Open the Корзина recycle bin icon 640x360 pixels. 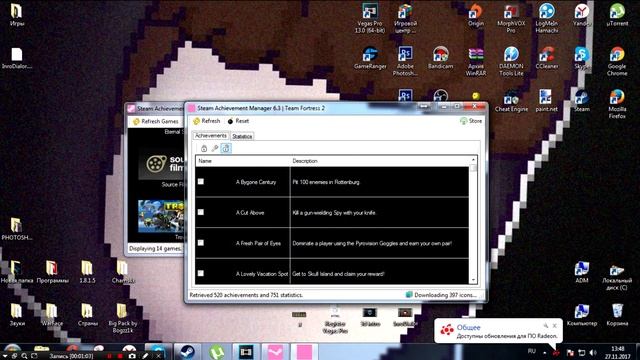pyautogui.click(x=617, y=315)
